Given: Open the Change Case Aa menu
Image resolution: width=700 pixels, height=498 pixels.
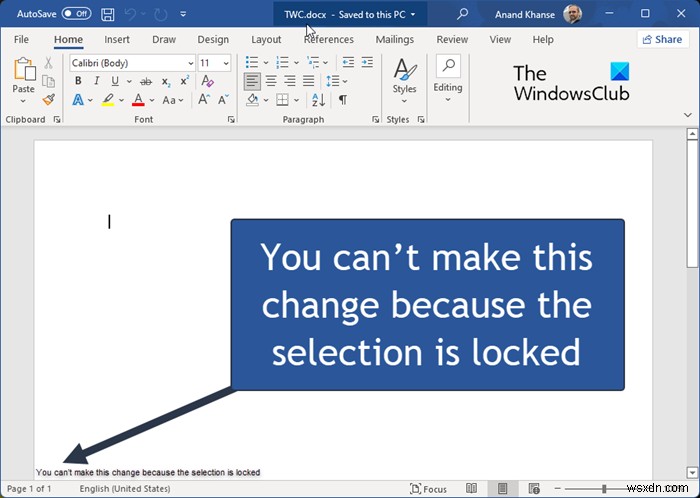Looking at the screenshot, I should click(x=172, y=100).
